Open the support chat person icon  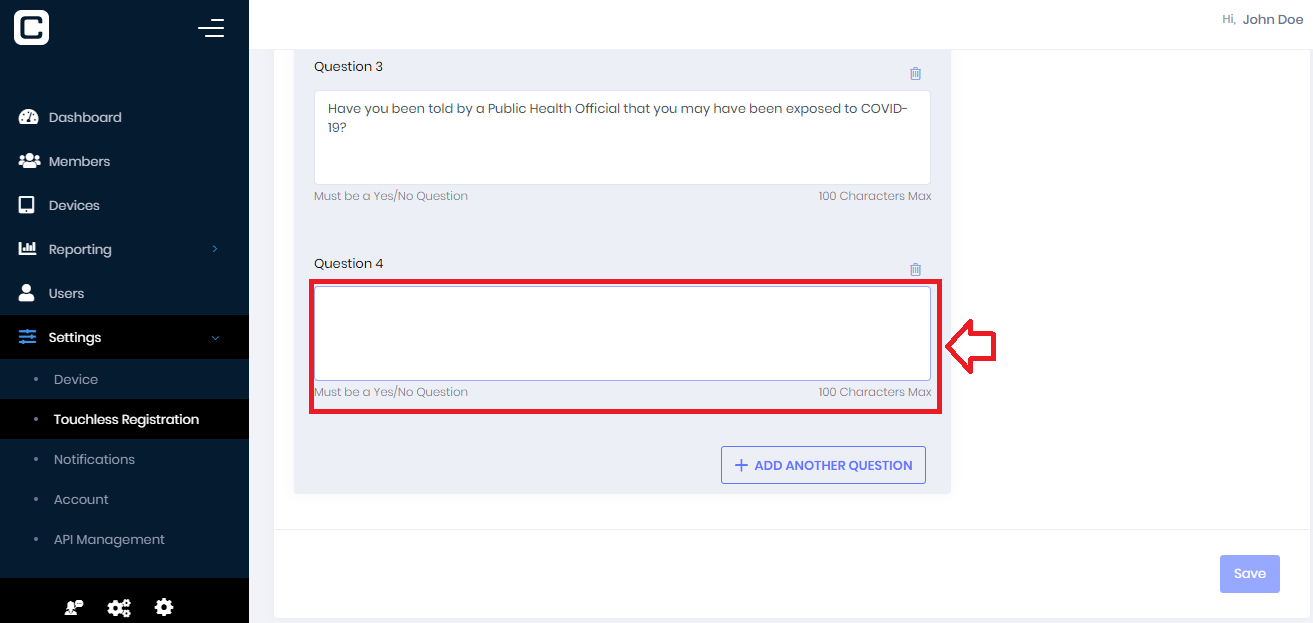coord(73,607)
